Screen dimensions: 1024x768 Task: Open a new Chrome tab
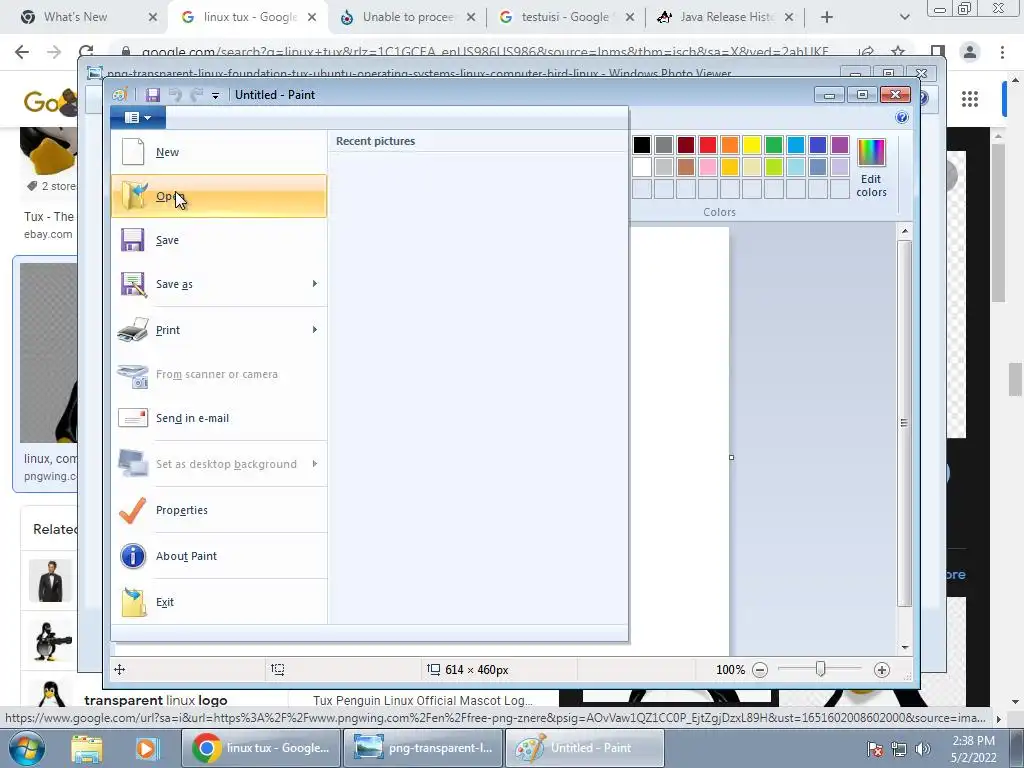(x=827, y=17)
